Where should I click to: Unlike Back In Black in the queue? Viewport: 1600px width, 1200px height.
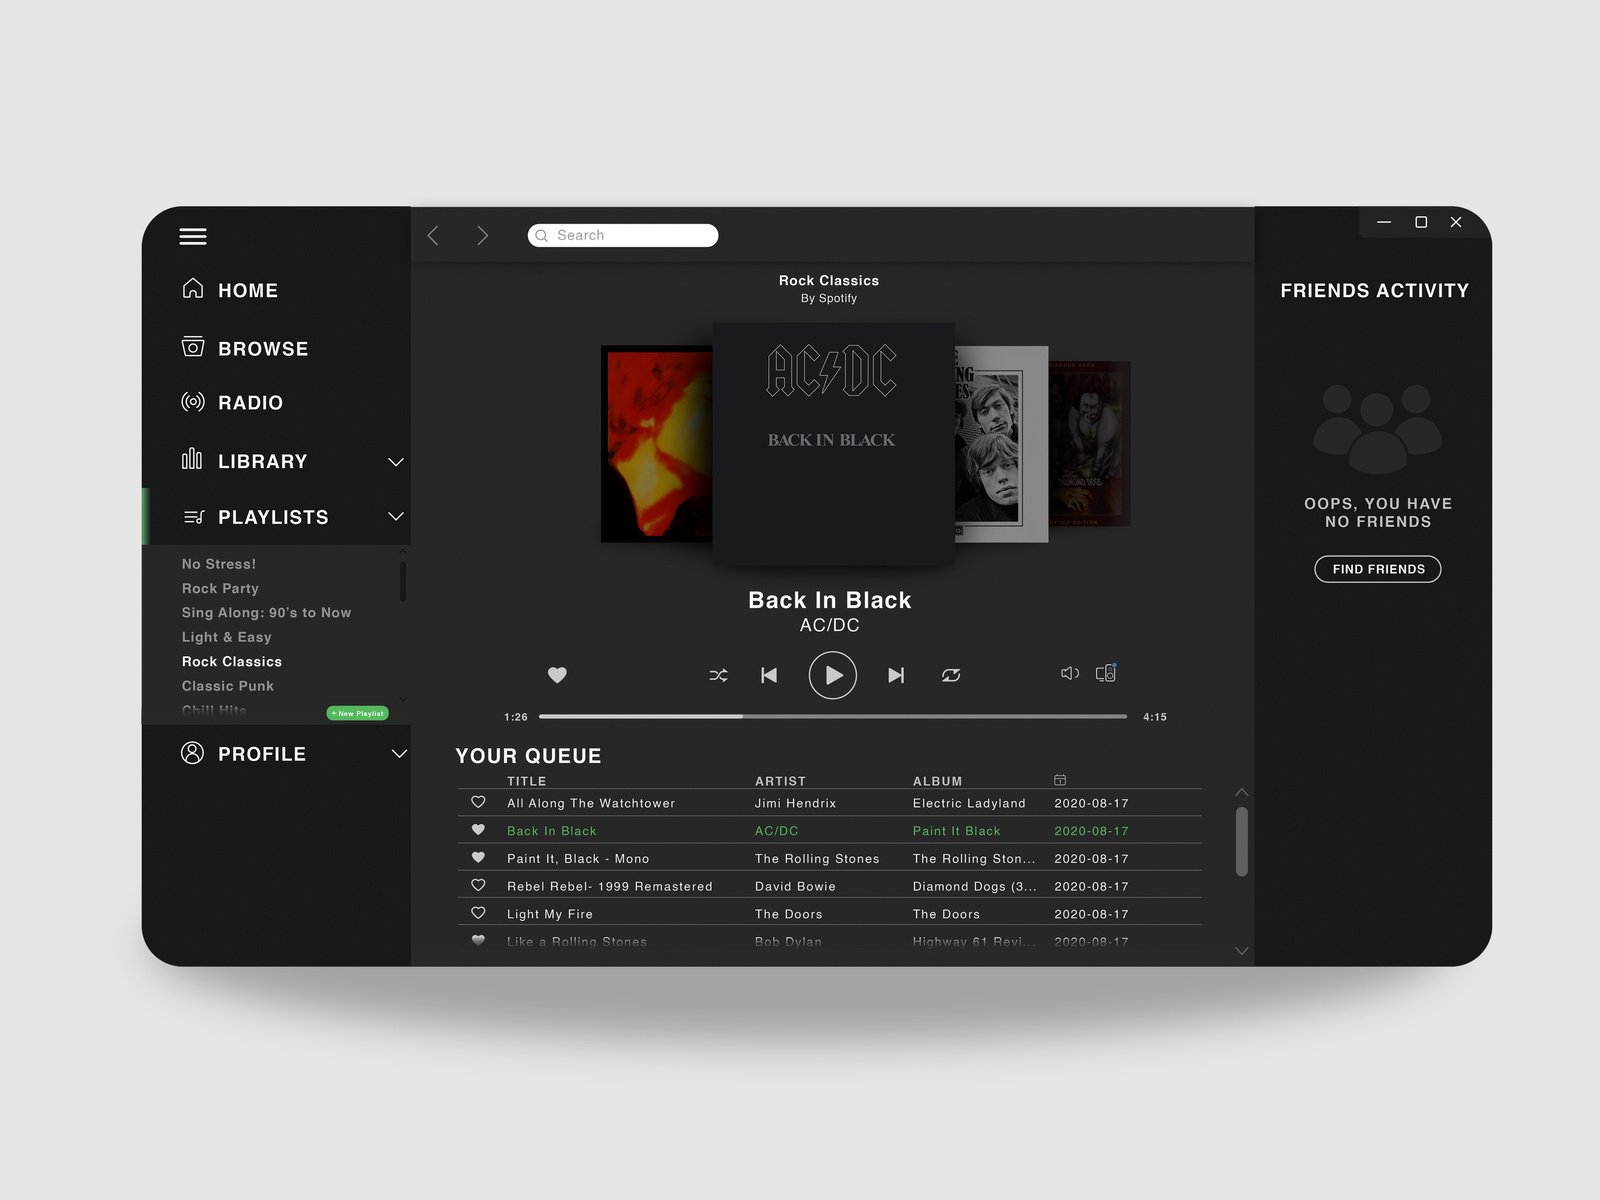point(477,830)
